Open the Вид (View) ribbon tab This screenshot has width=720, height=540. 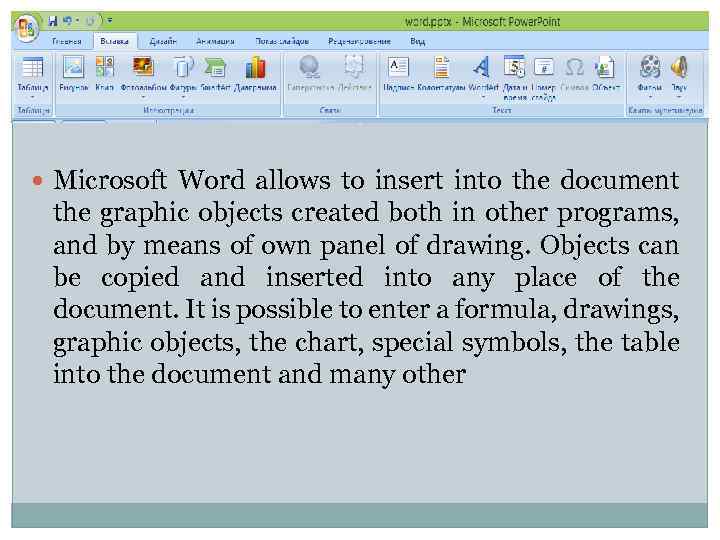pos(417,41)
